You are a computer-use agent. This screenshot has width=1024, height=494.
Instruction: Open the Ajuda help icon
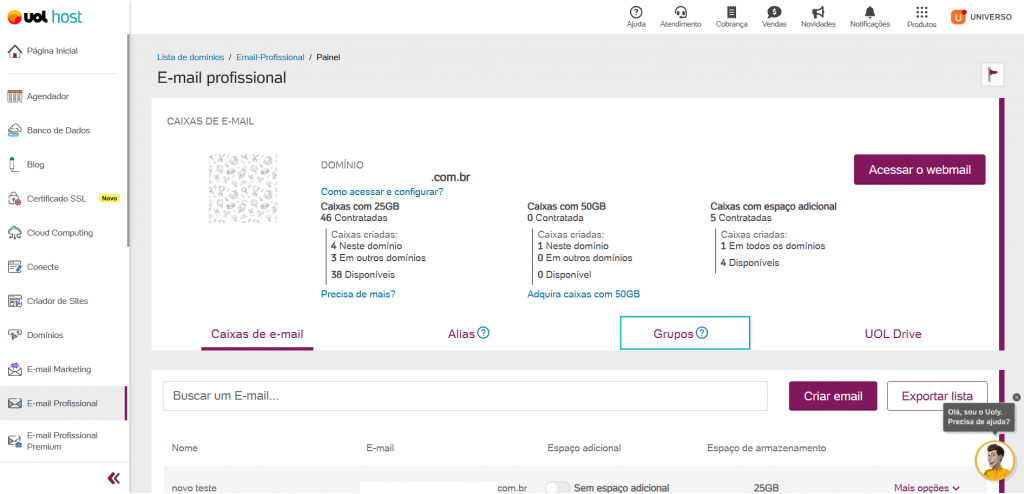coord(635,12)
